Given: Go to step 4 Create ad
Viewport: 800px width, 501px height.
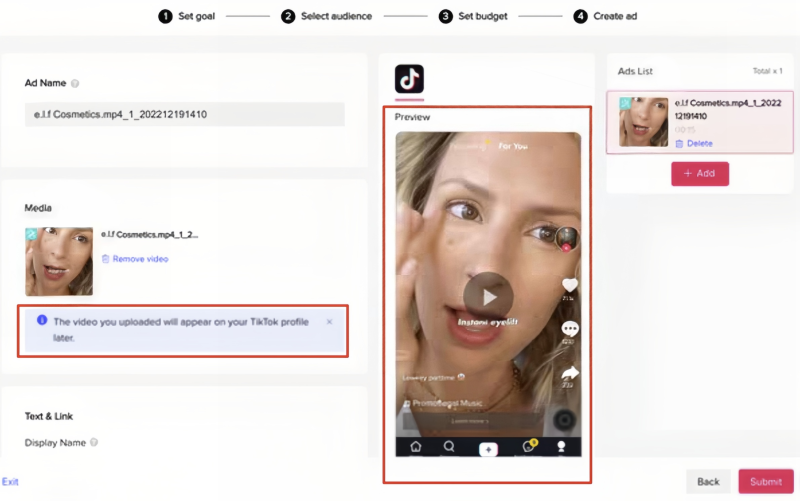Looking at the screenshot, I should click(605, 16).
